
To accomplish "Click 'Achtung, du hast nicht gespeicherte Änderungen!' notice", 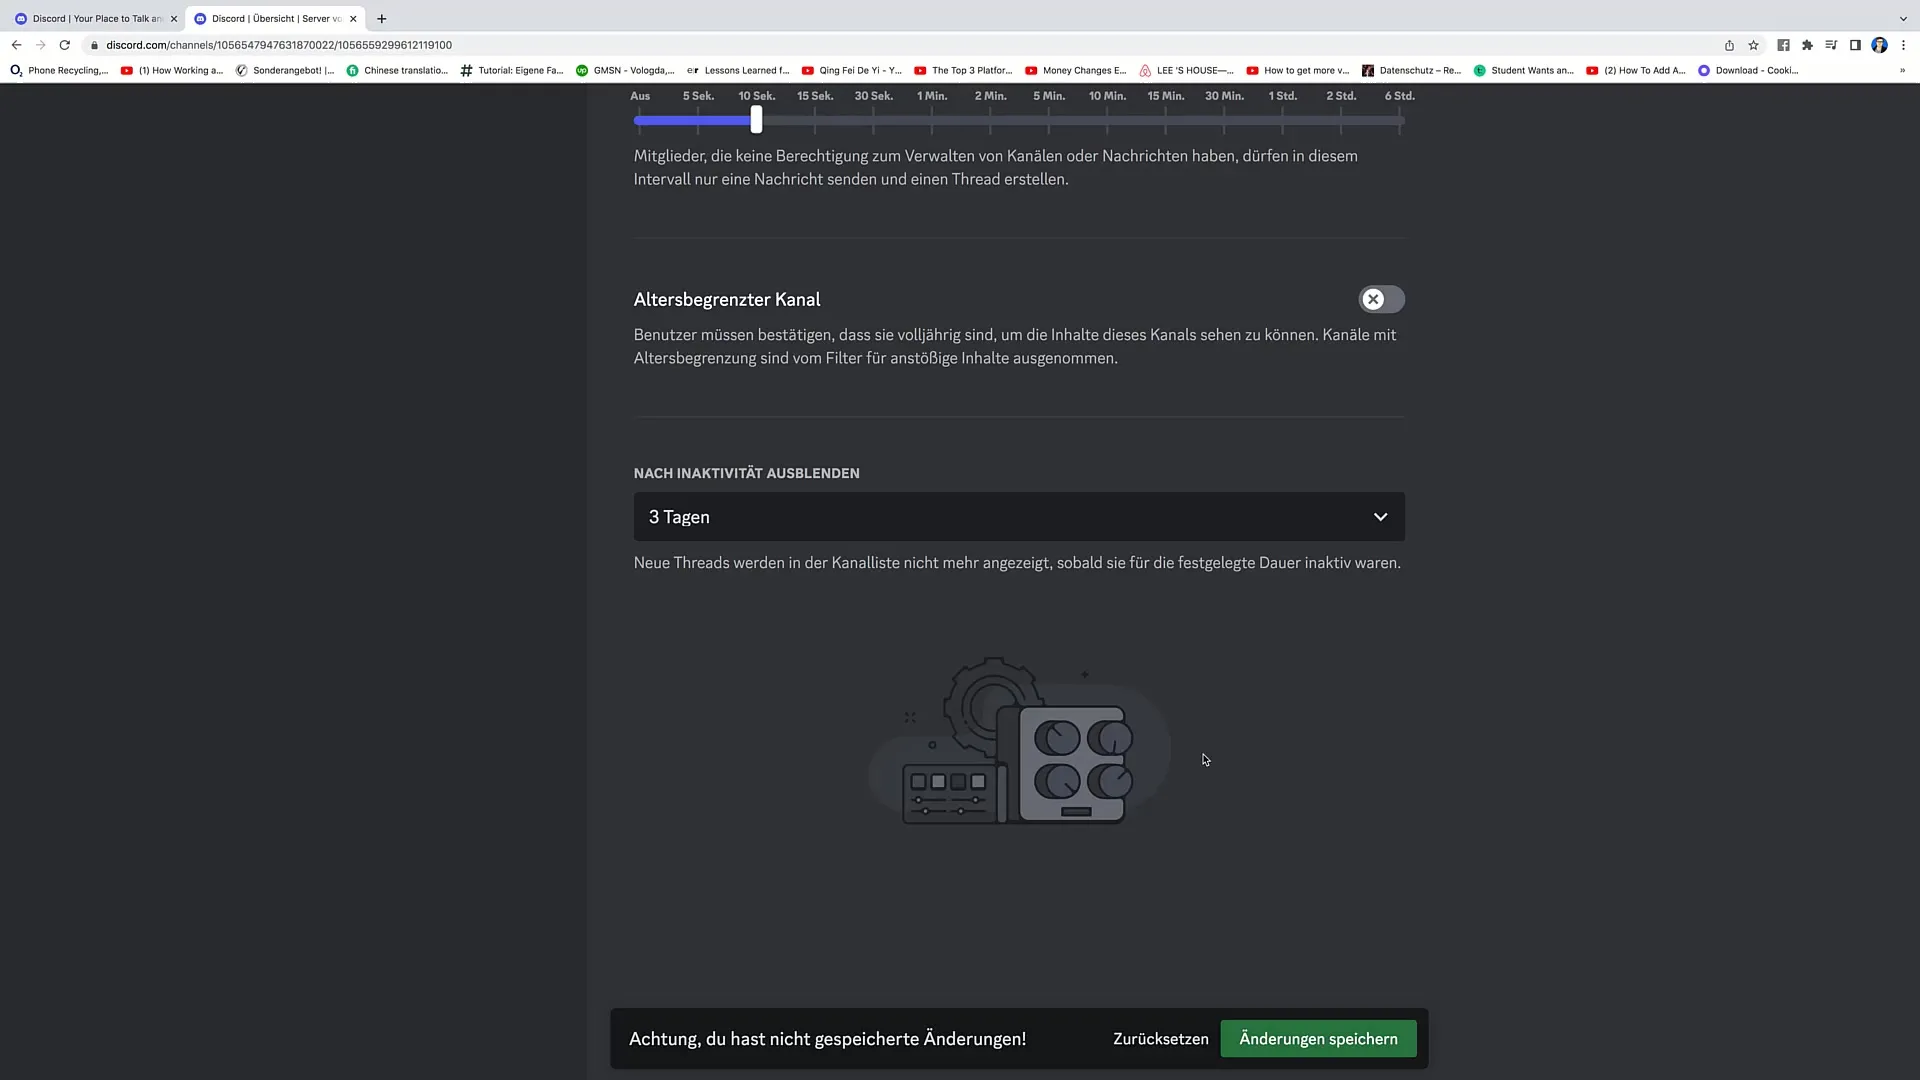I will [x=828, y=1039].
